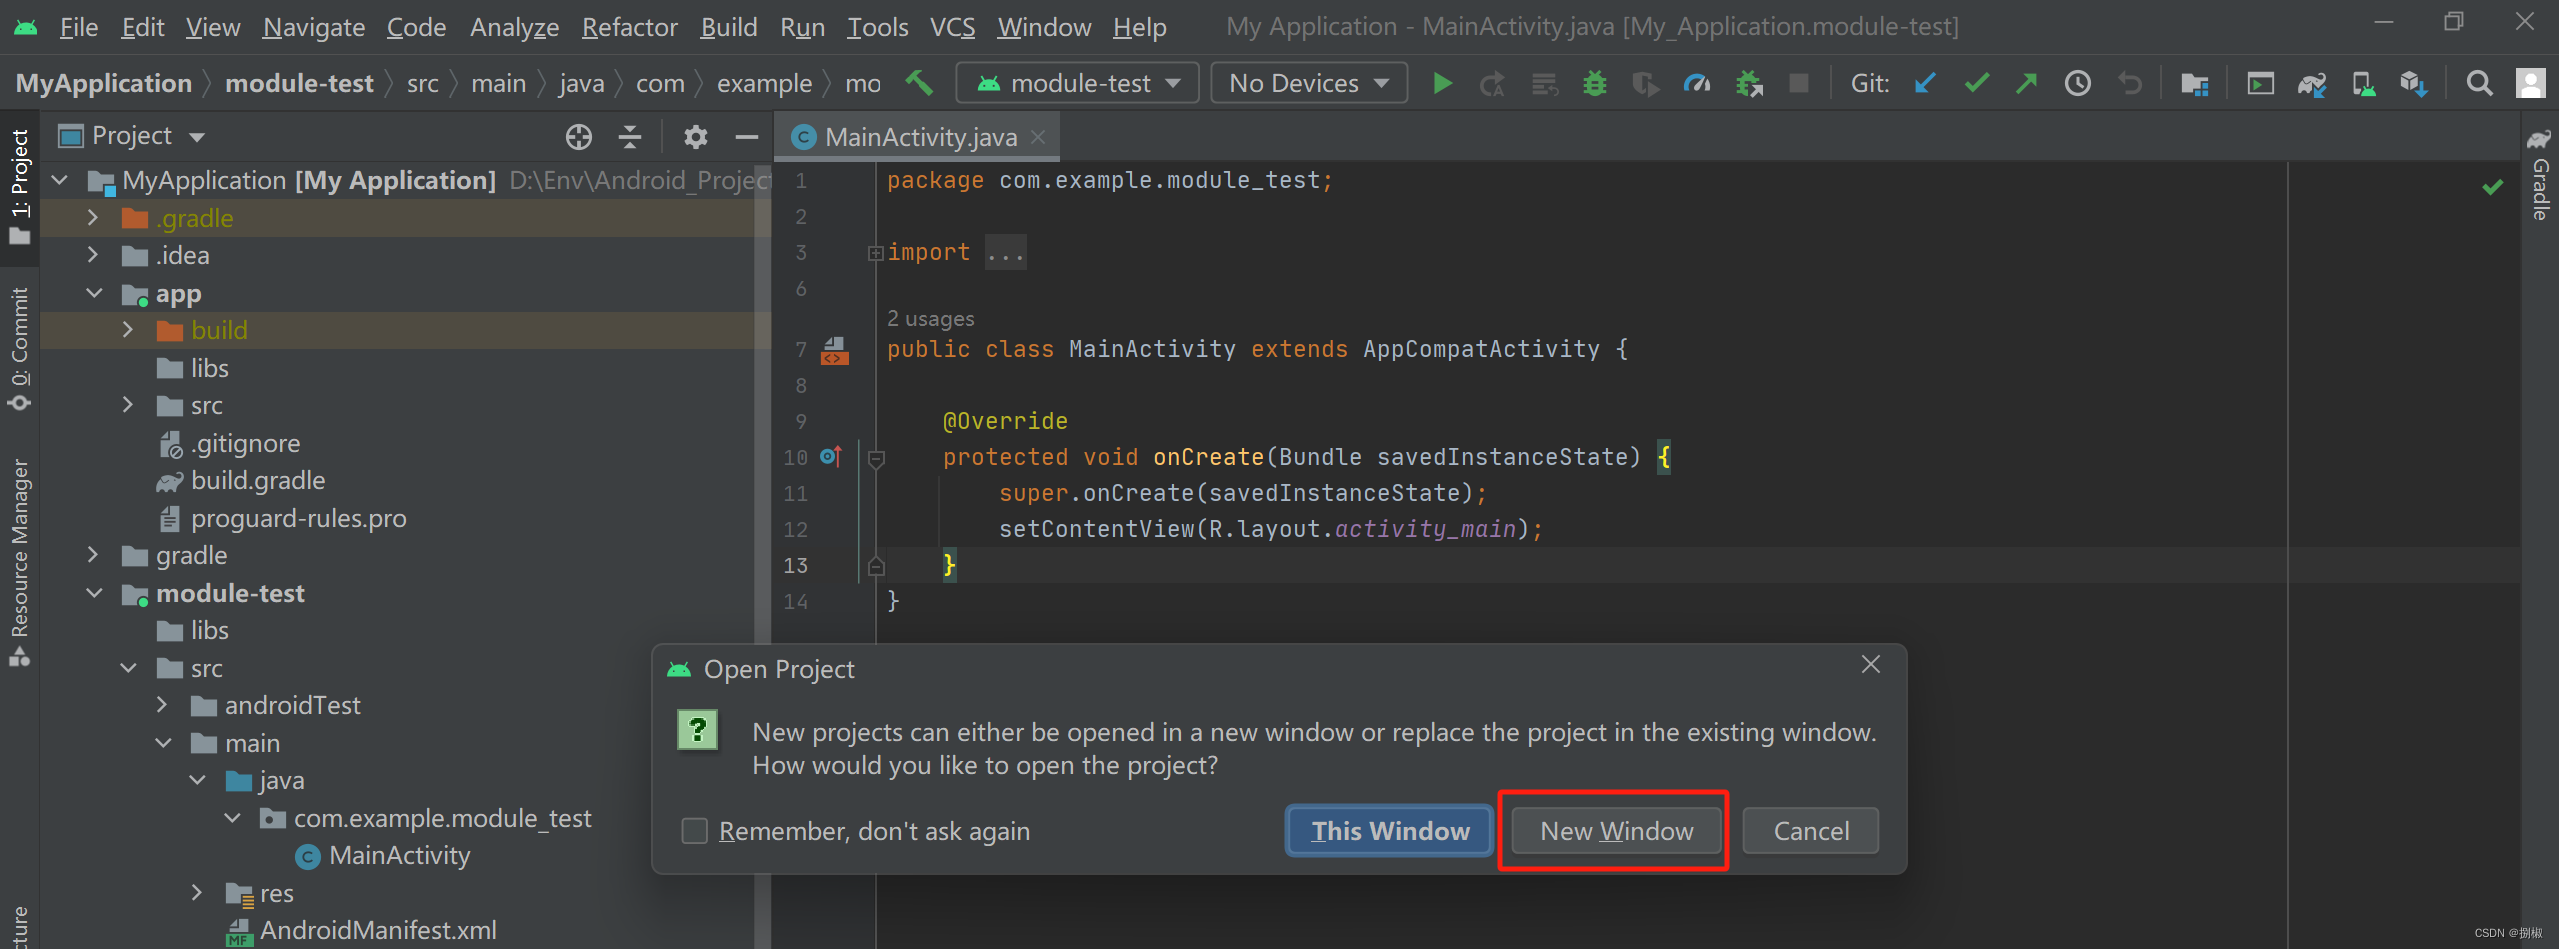
Task: Select .gitignore file in tree
Action: tap(245, 443)
